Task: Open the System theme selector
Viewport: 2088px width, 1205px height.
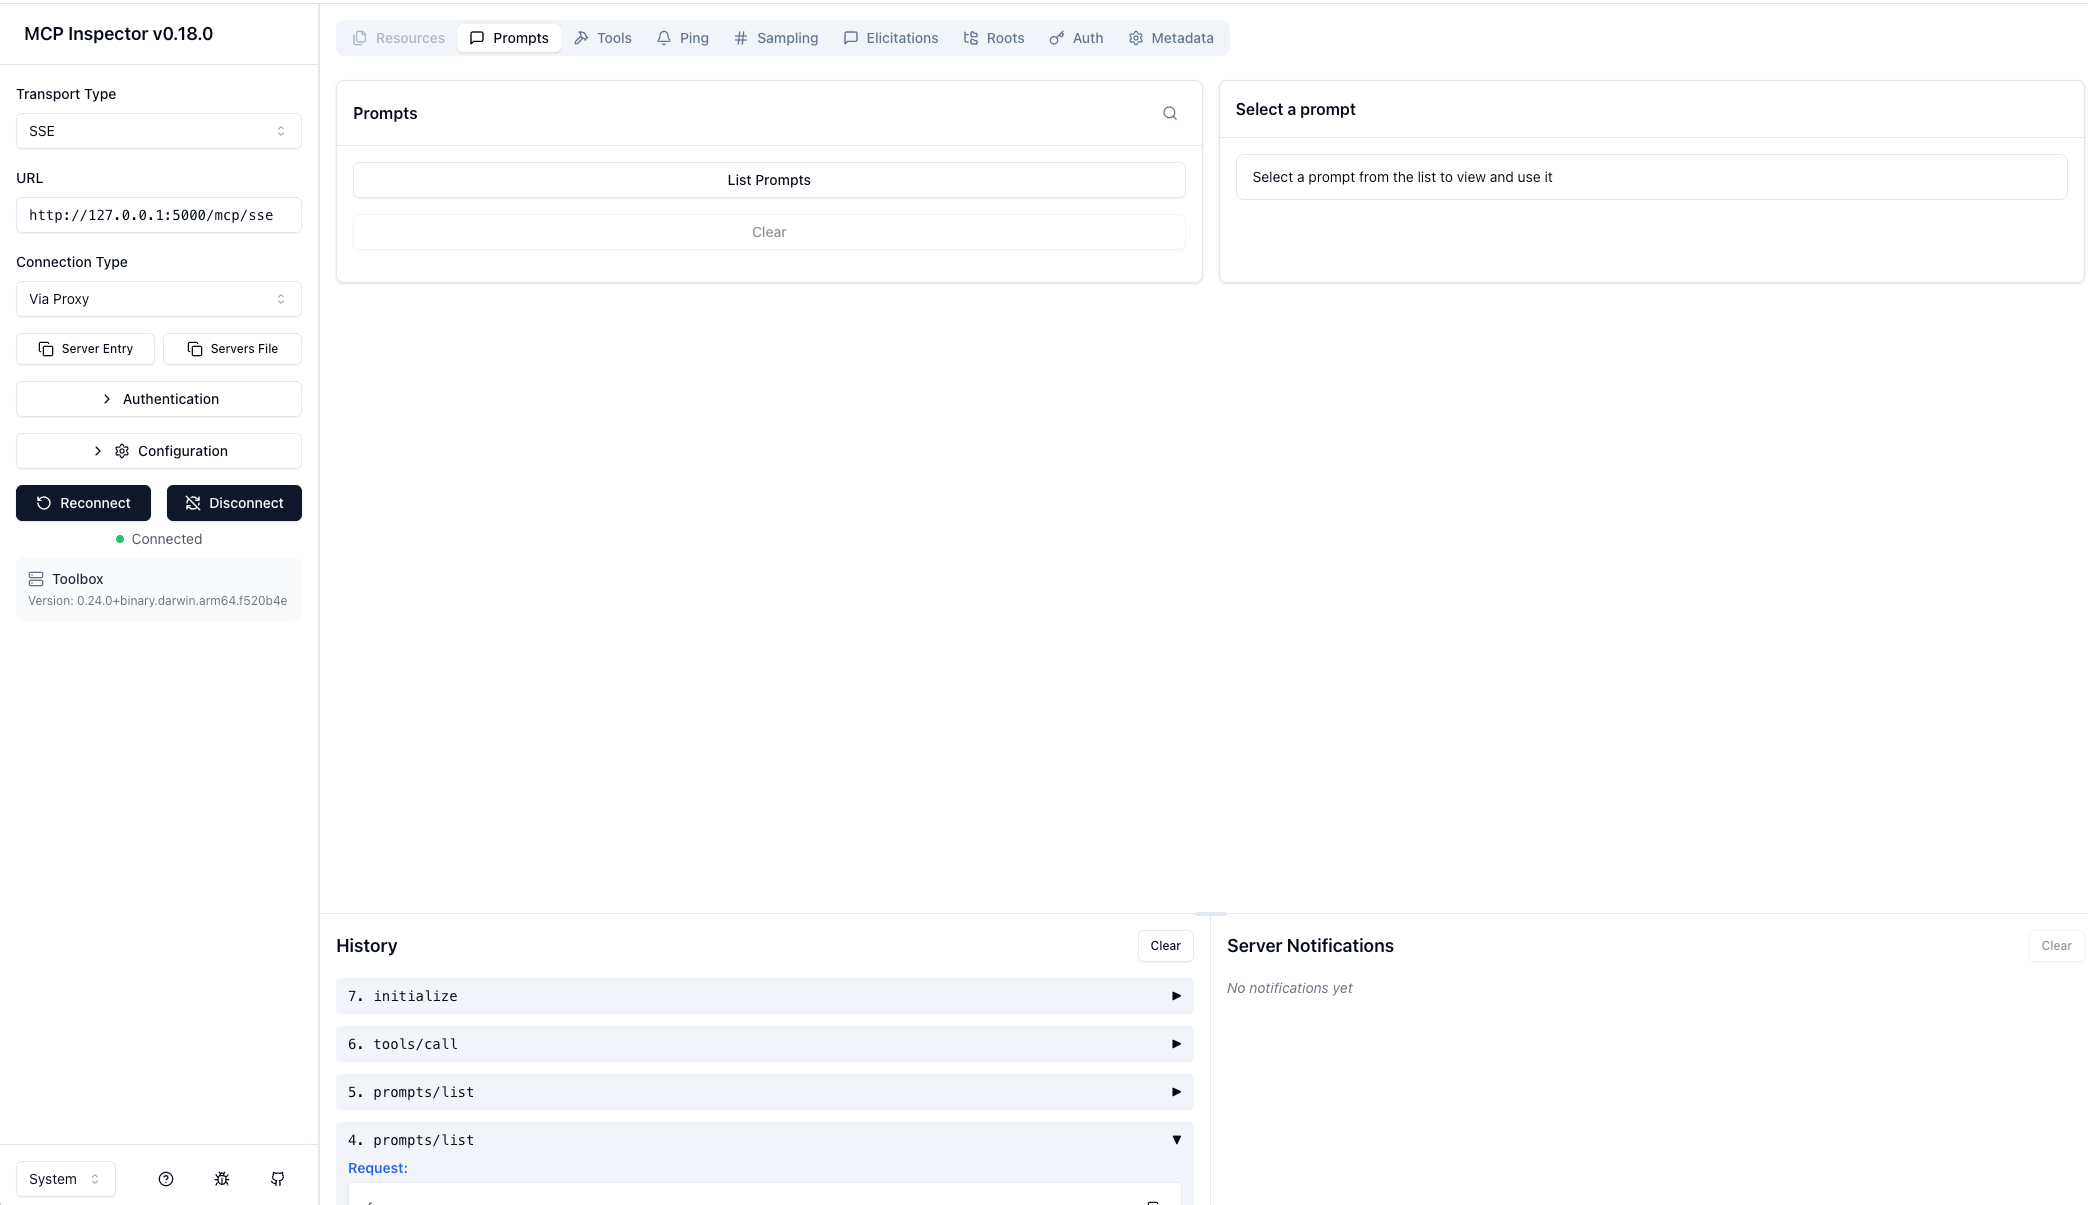Action: pos(65,1179)
